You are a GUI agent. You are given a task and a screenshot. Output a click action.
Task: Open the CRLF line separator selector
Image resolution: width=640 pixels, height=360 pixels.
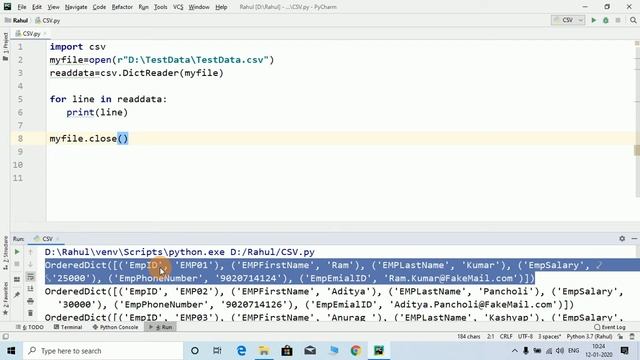click(x=506, y=337)
